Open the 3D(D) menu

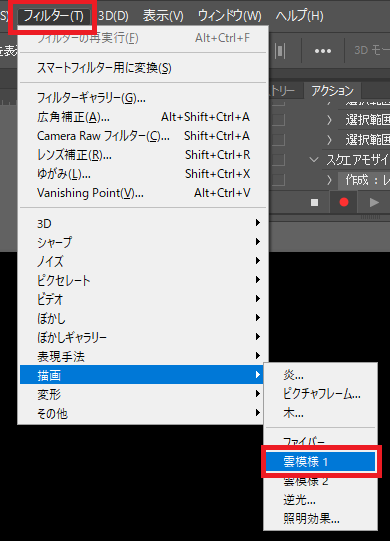pos(113,16)
